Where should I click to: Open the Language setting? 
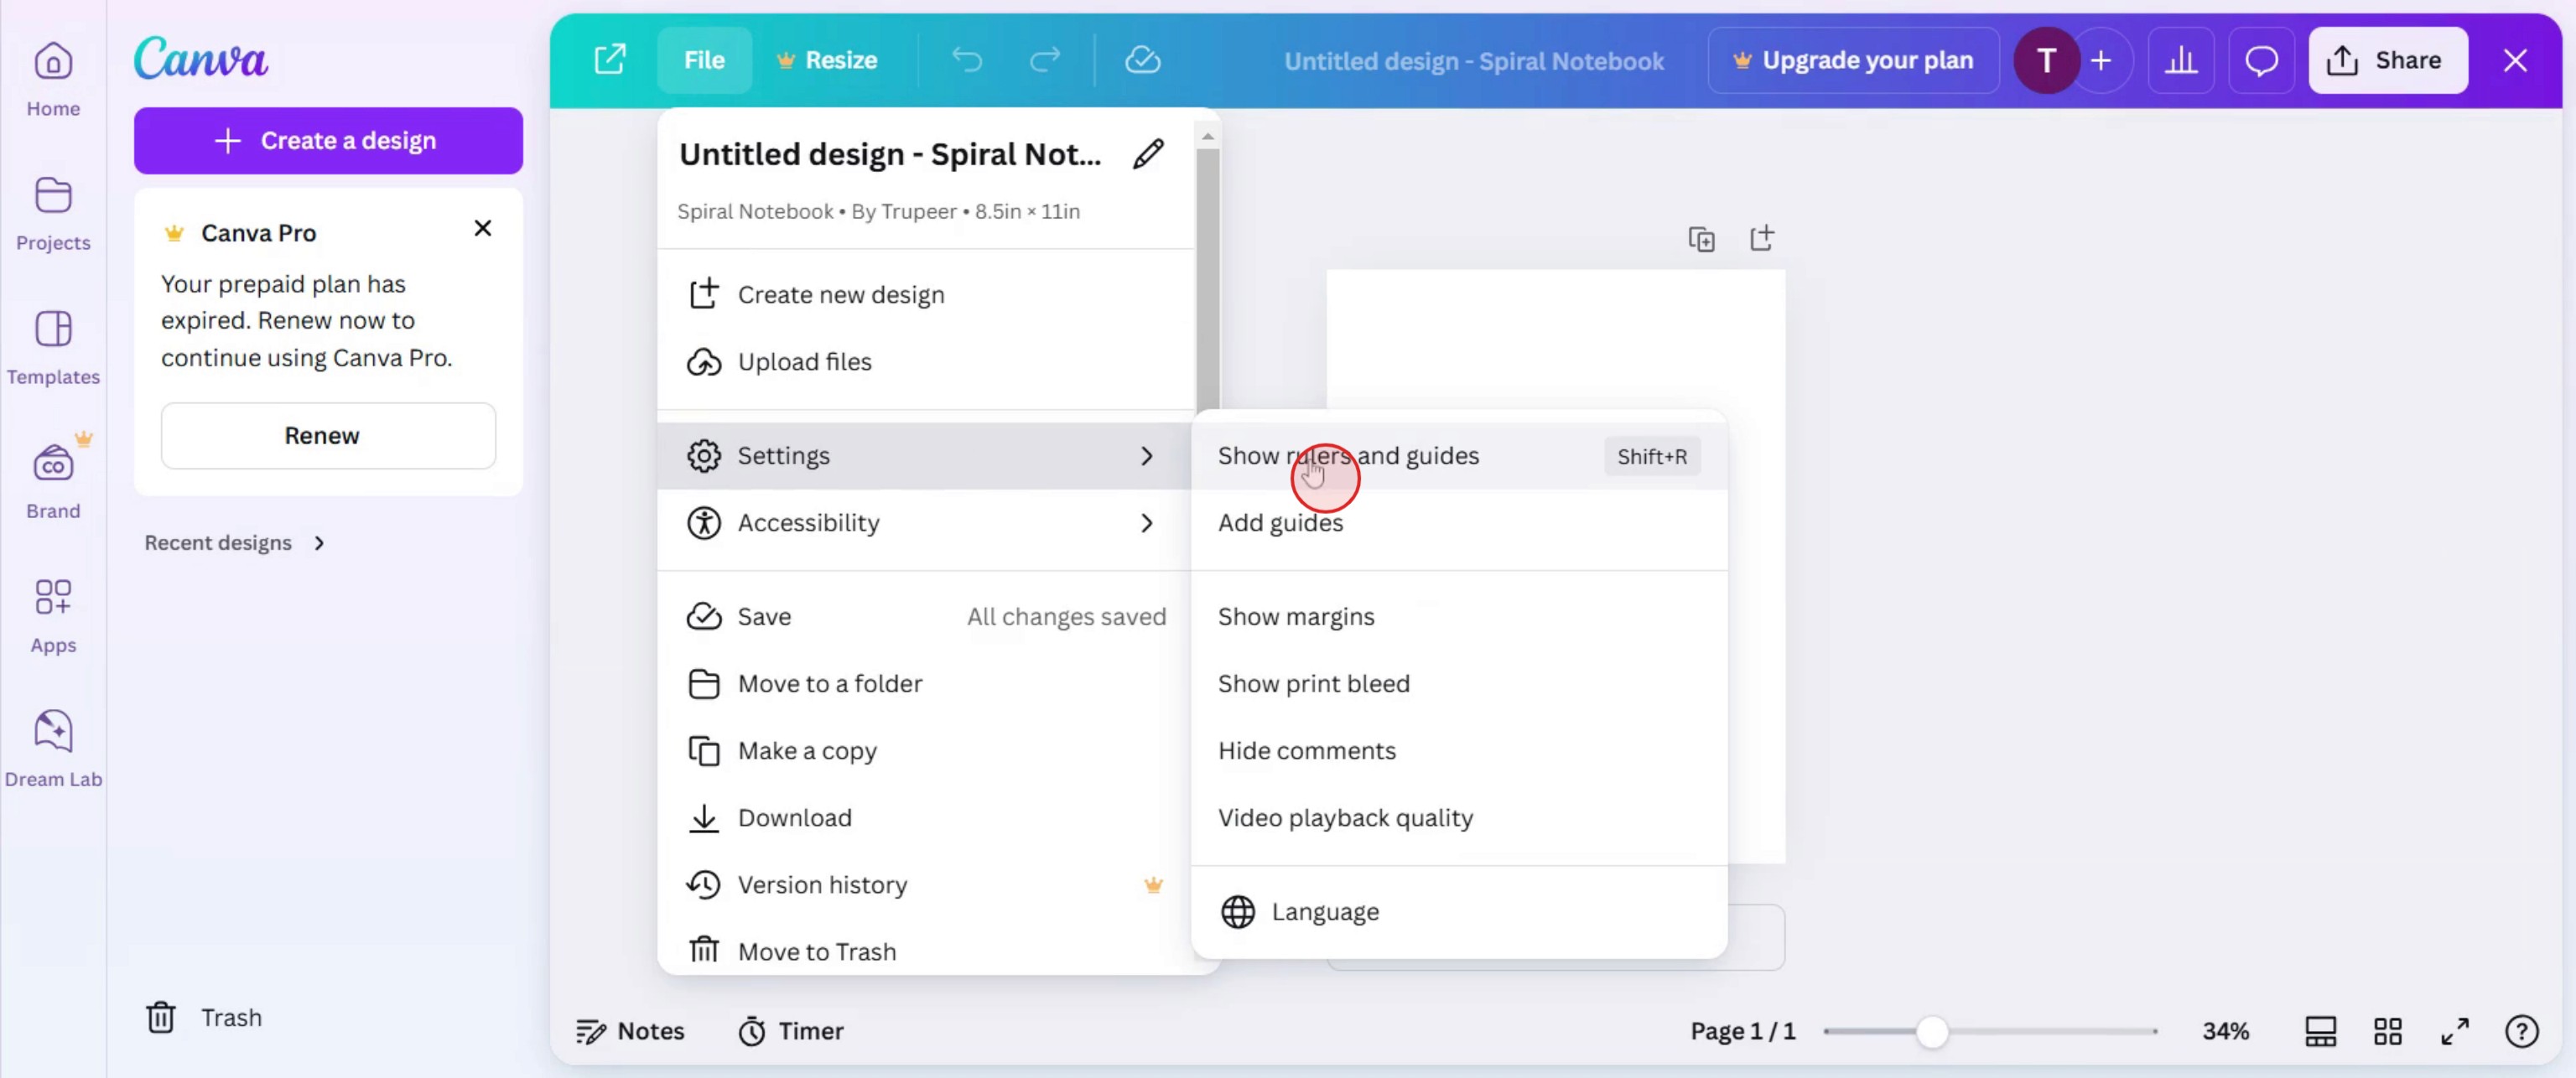pos(1458,912)
